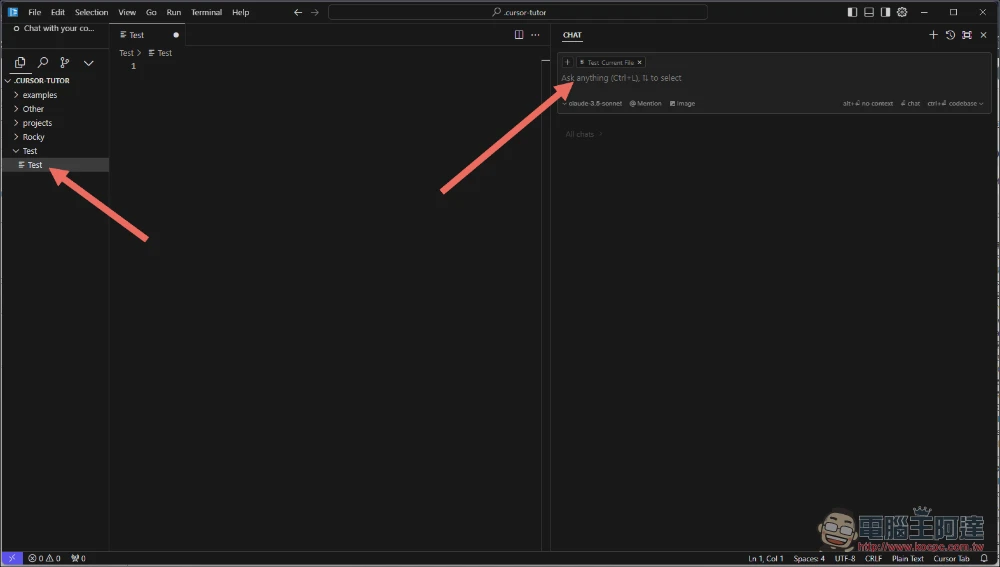Go forward with the right arrow

coord(314,12)
